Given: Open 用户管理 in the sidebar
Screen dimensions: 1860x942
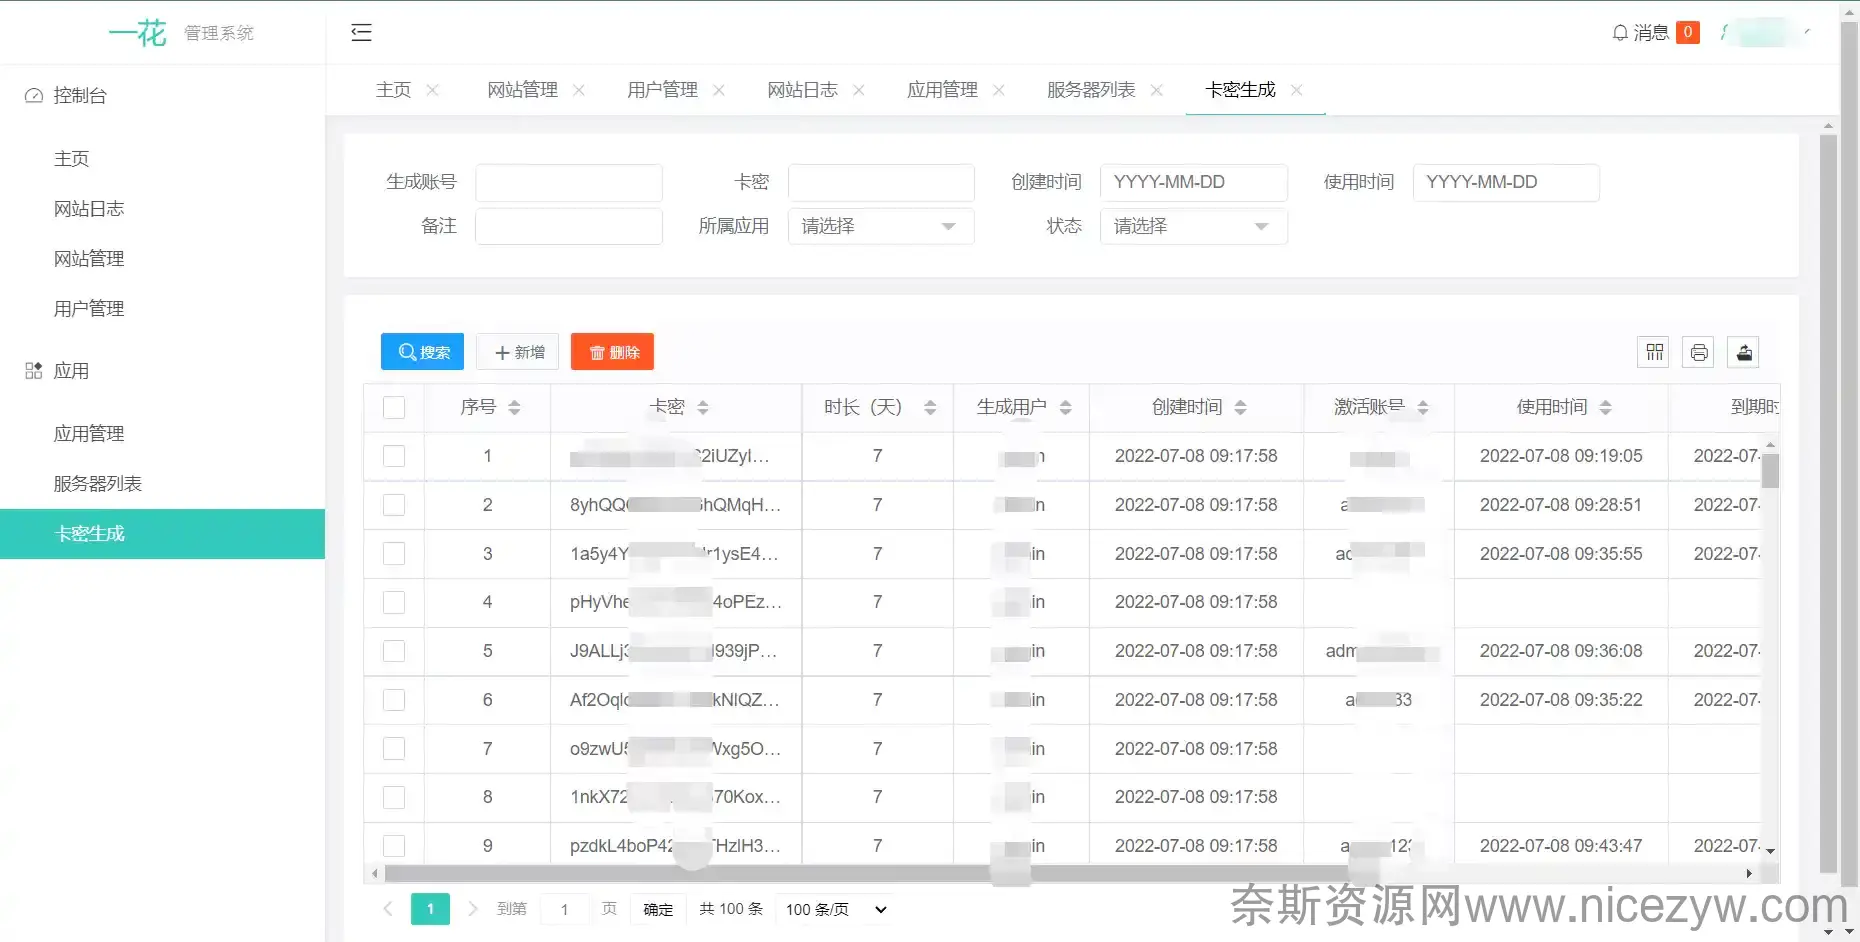Looking at the screenshot, I should 89,309.
